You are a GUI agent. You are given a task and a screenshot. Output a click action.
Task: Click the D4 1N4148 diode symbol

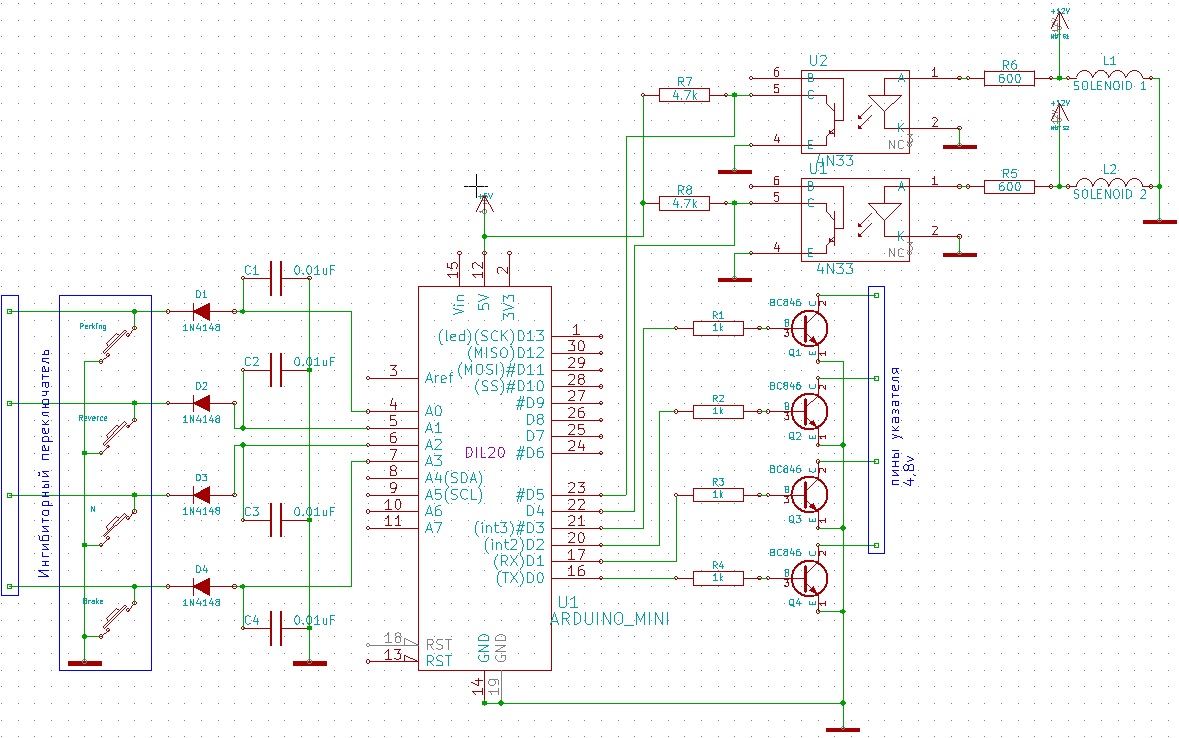(x=201, y=586)
